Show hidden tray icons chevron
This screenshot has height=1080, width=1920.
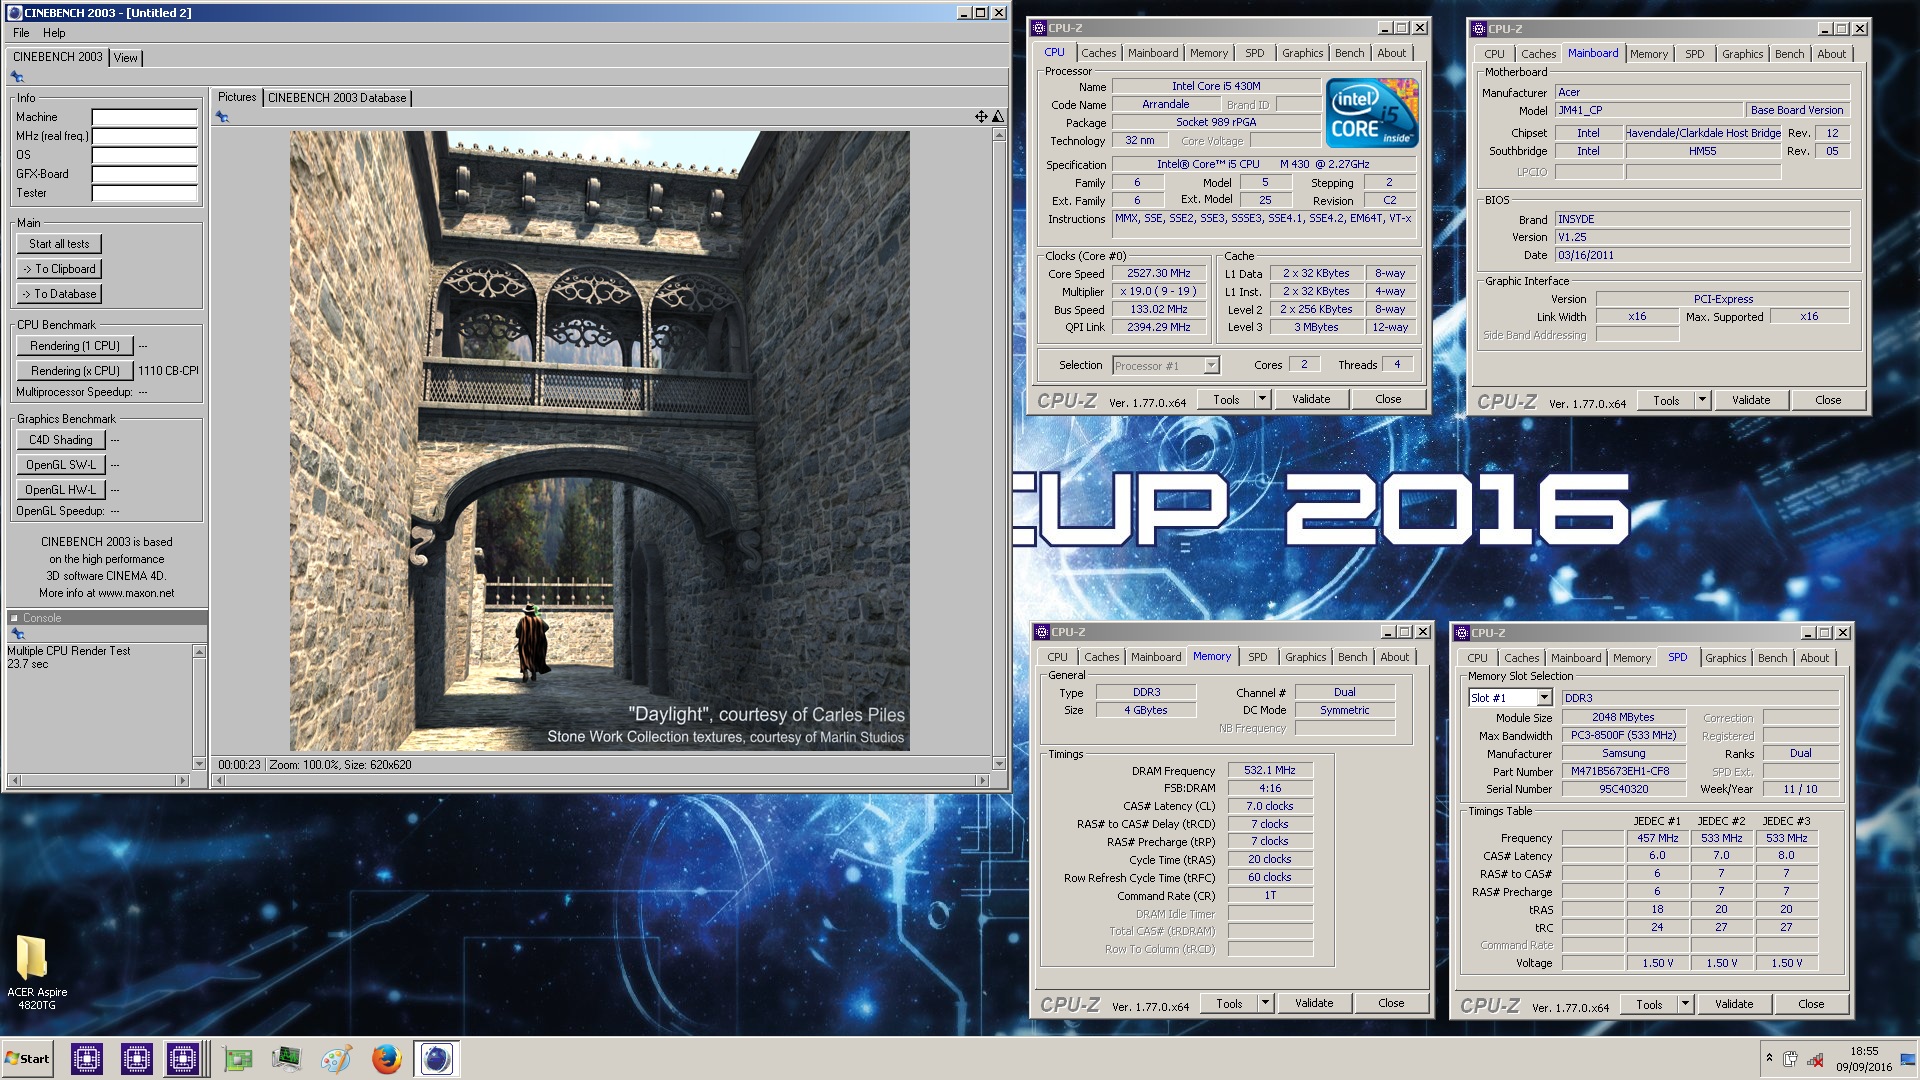tap(1769, 1058)
